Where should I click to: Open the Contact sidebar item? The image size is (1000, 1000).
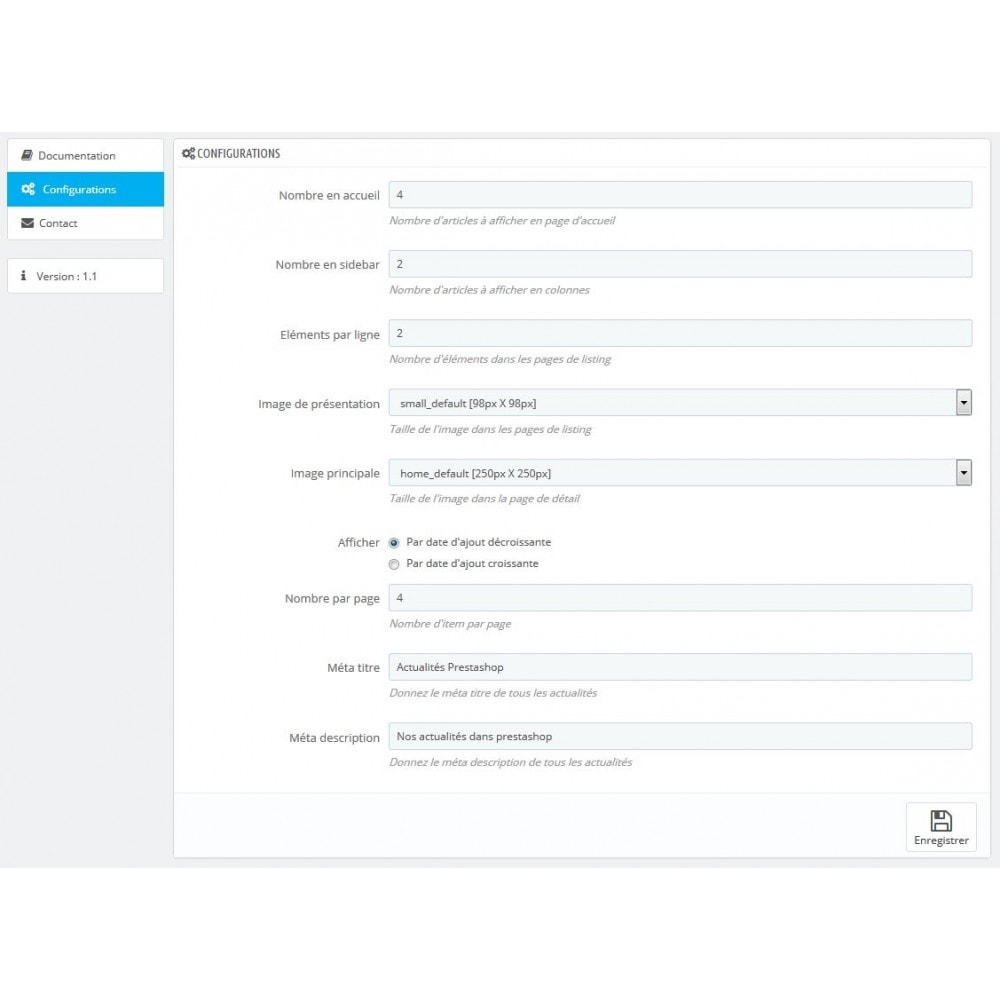click(x=85, y=223)
